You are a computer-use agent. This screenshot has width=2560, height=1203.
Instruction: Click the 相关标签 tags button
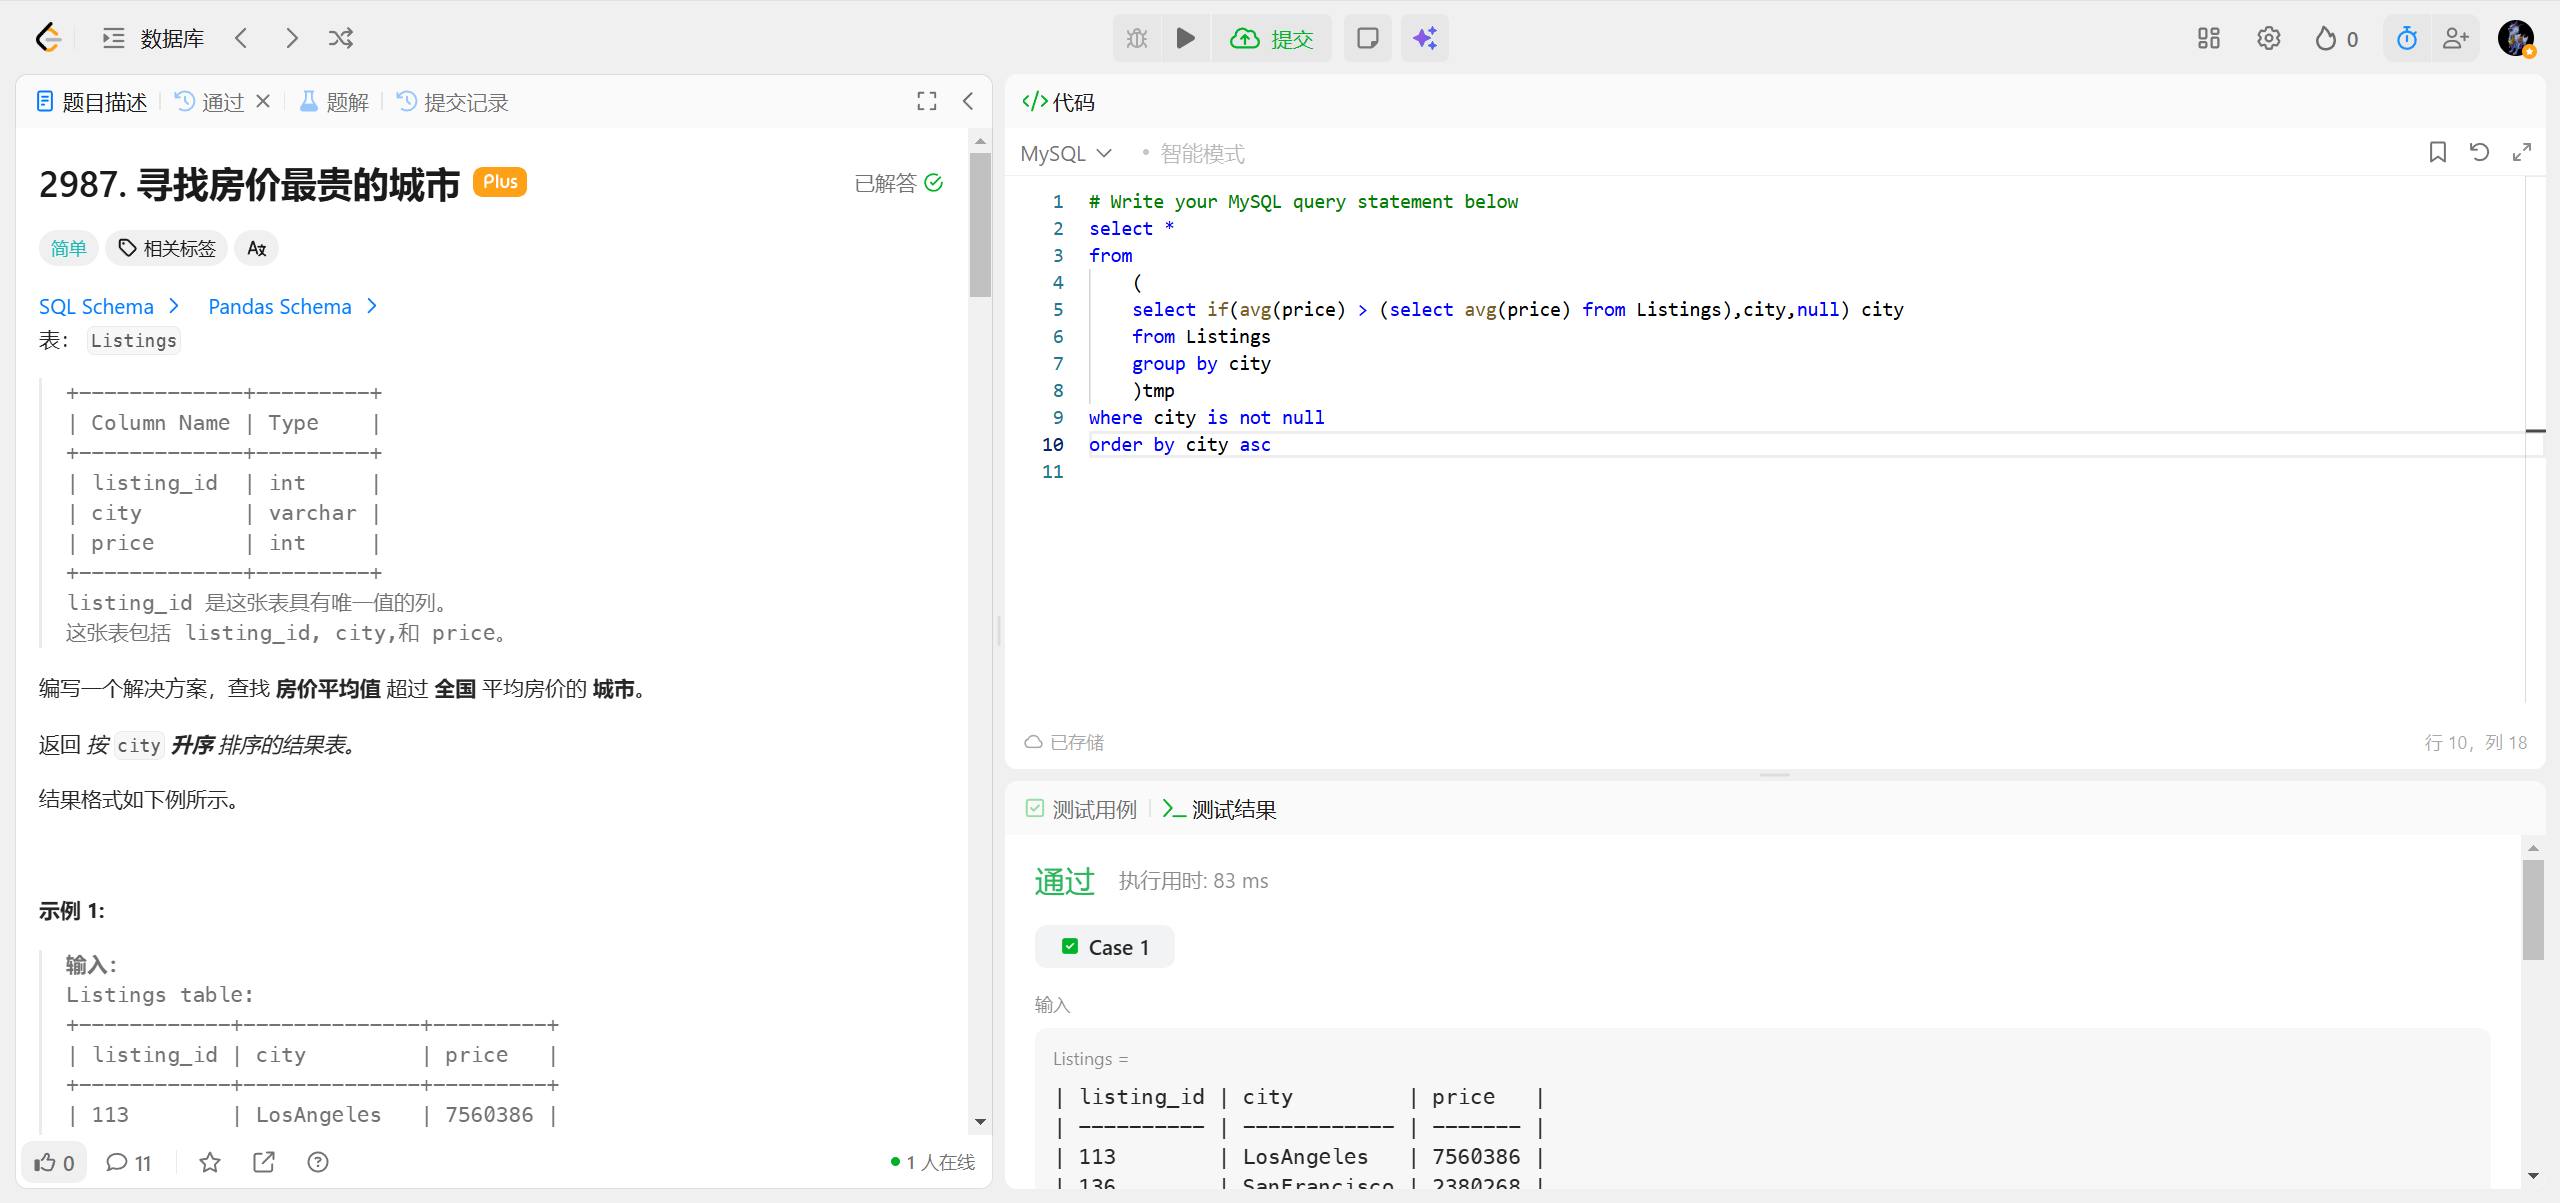pyautogui.click(x=167, y=248)
